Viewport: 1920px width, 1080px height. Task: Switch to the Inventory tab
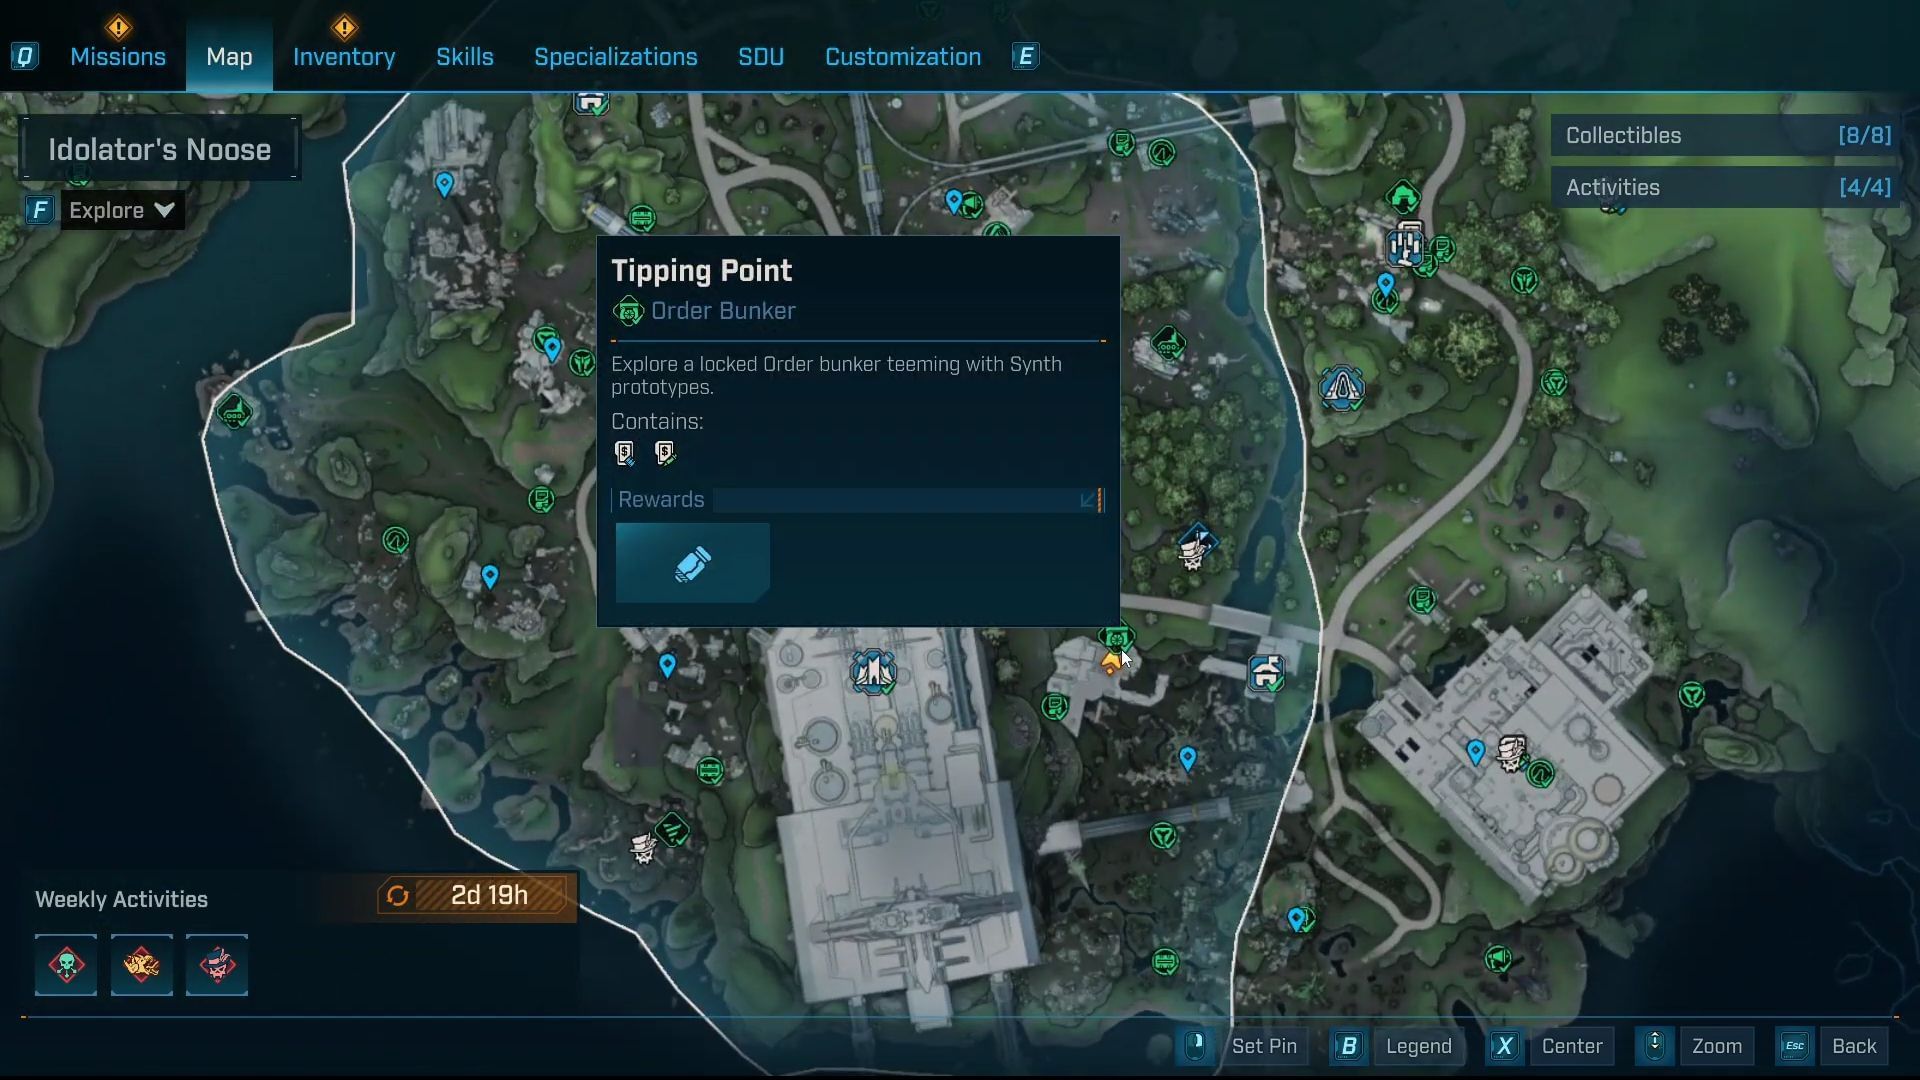[x=344, y=57]
